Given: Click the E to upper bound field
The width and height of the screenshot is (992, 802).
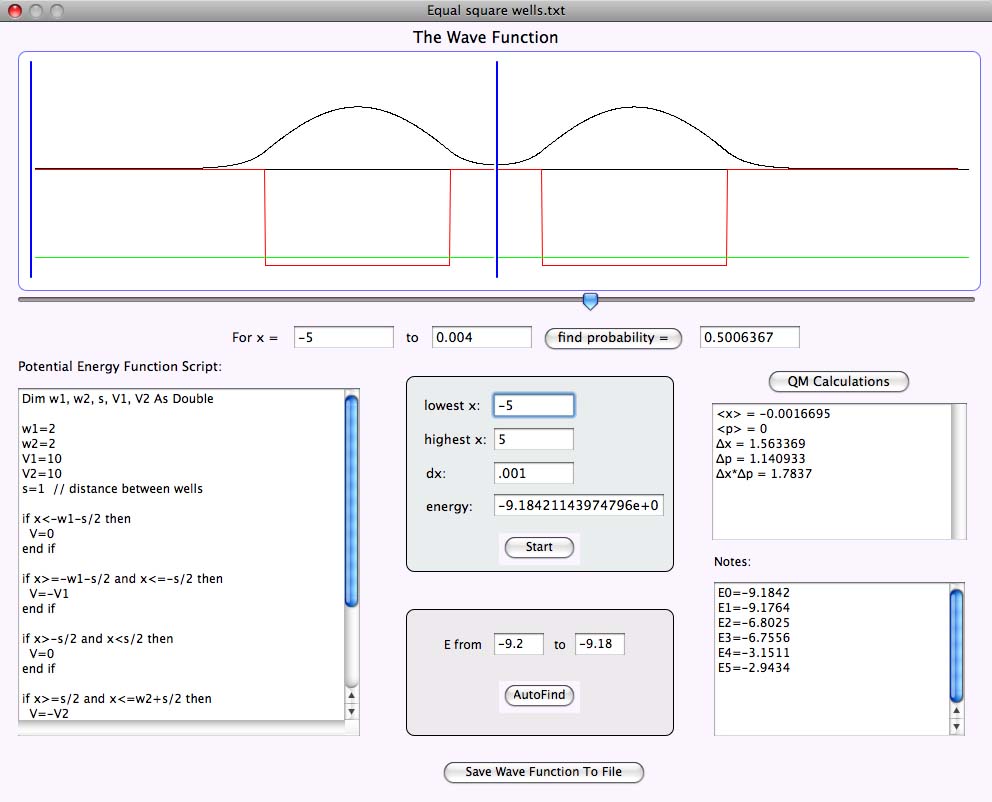Looking at the screenshot, I should pos(600,645).
